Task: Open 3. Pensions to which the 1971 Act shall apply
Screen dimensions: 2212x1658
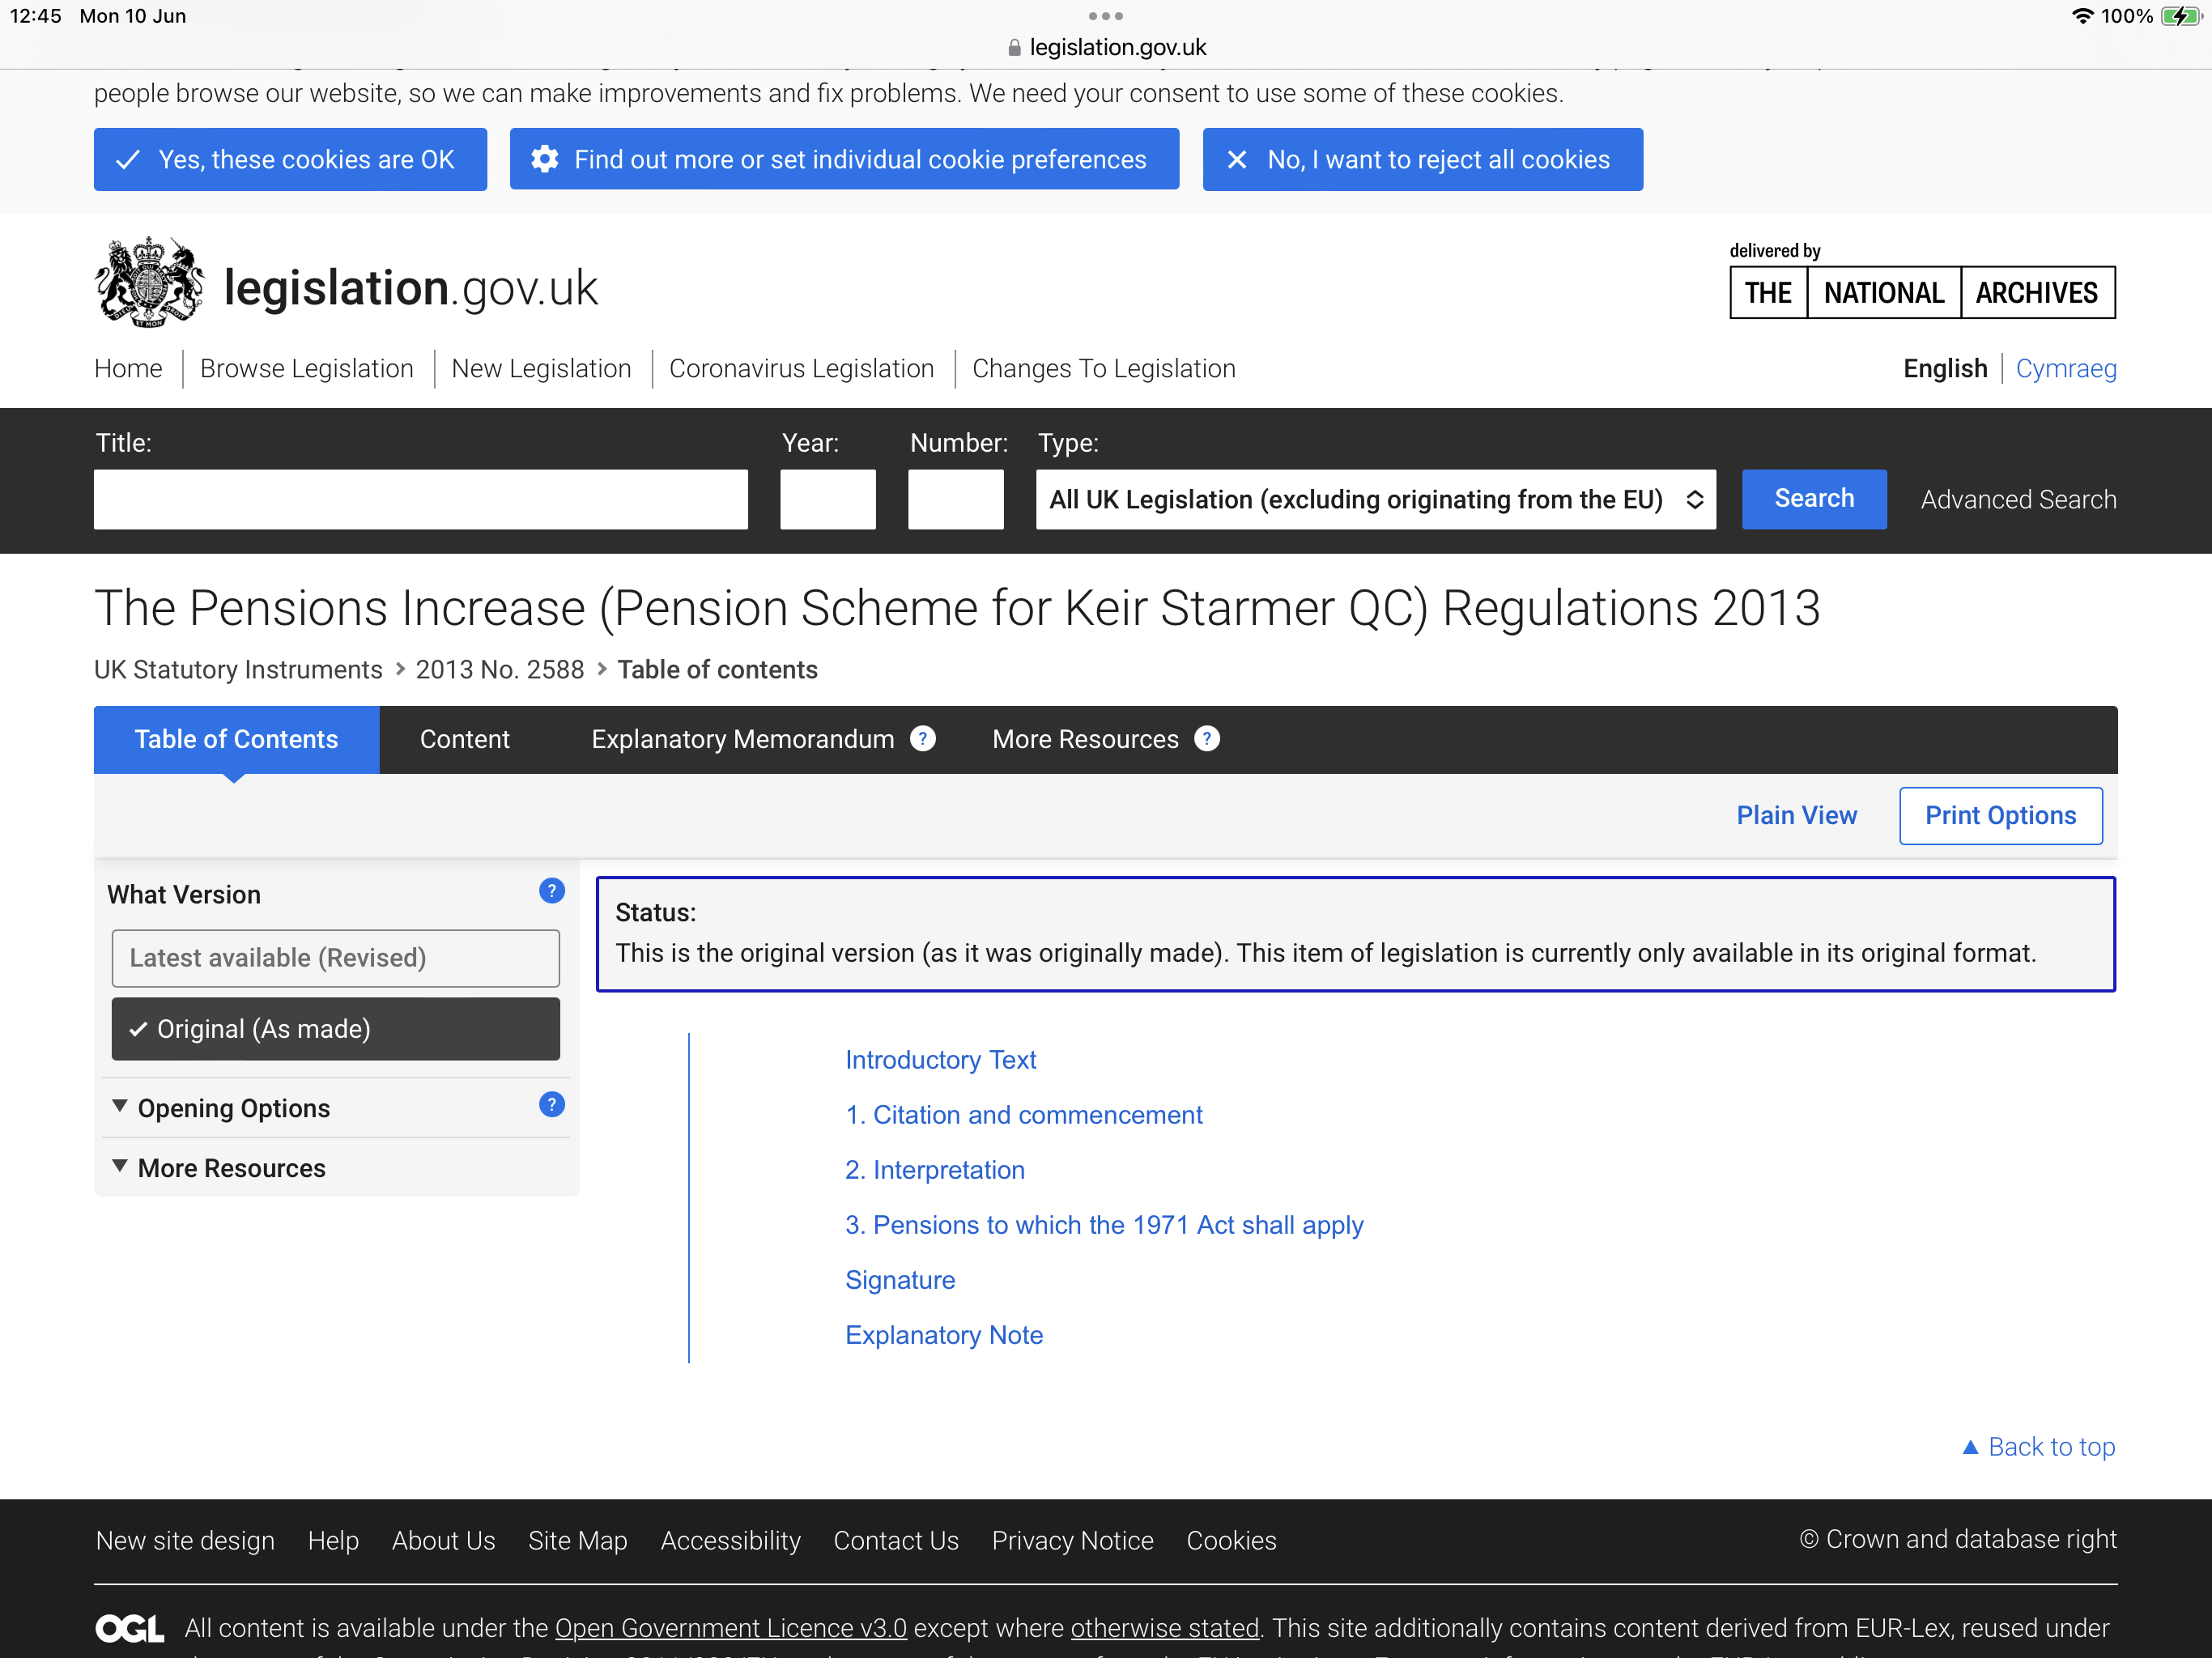Action: pyautogui.click(x=1104, y=1225)
